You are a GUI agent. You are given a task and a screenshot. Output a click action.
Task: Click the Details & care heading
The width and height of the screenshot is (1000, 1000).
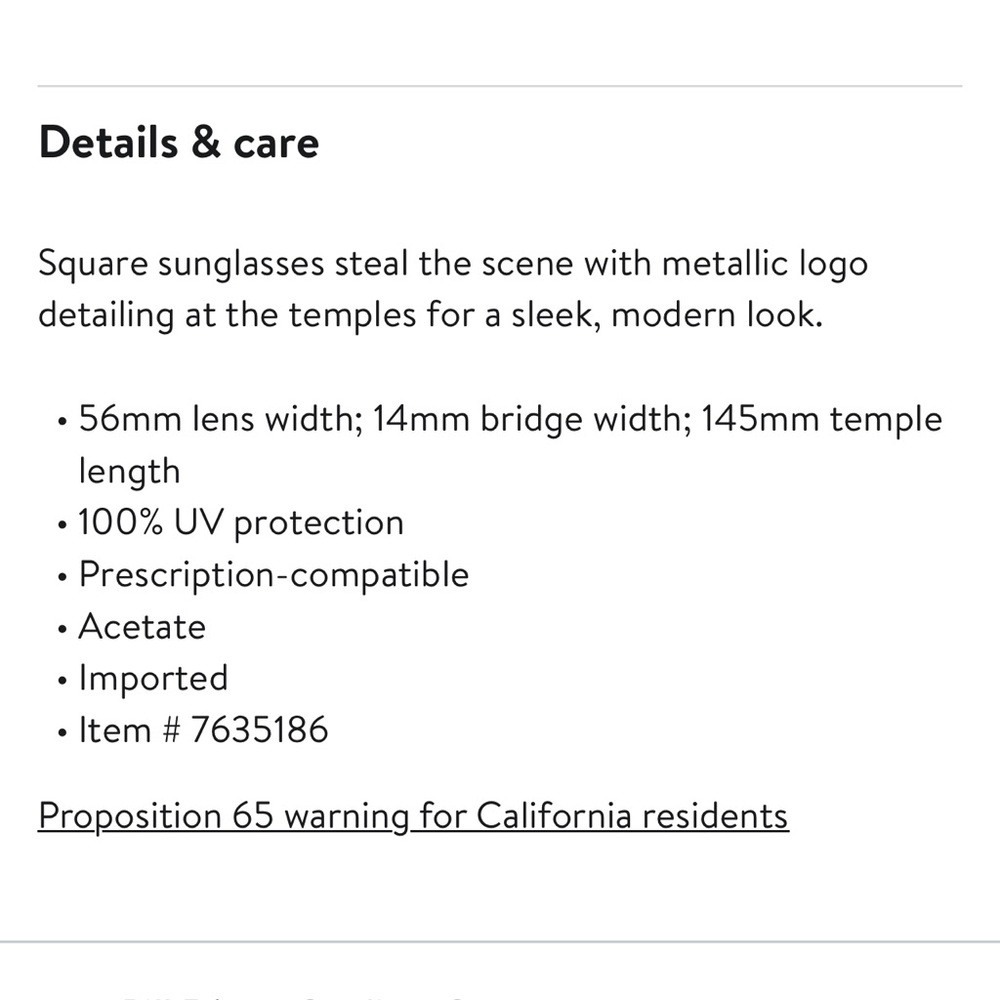pyautogui.click(x=179, y=142)
